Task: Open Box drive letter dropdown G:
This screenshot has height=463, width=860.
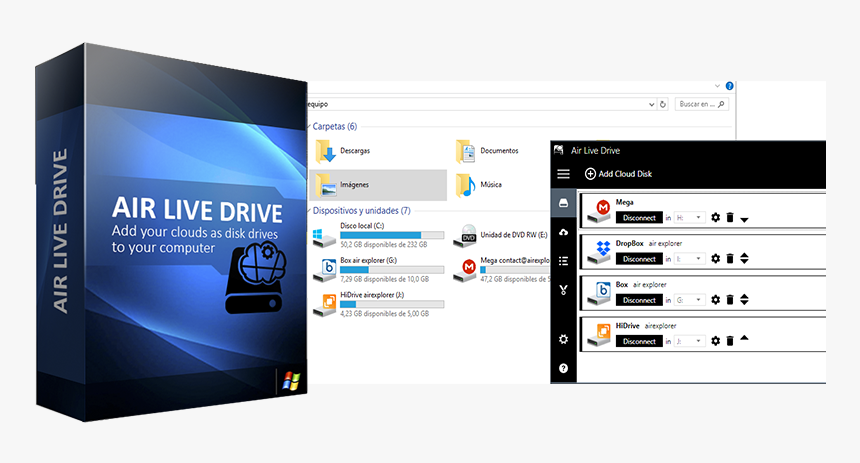Action: point(689,300)
